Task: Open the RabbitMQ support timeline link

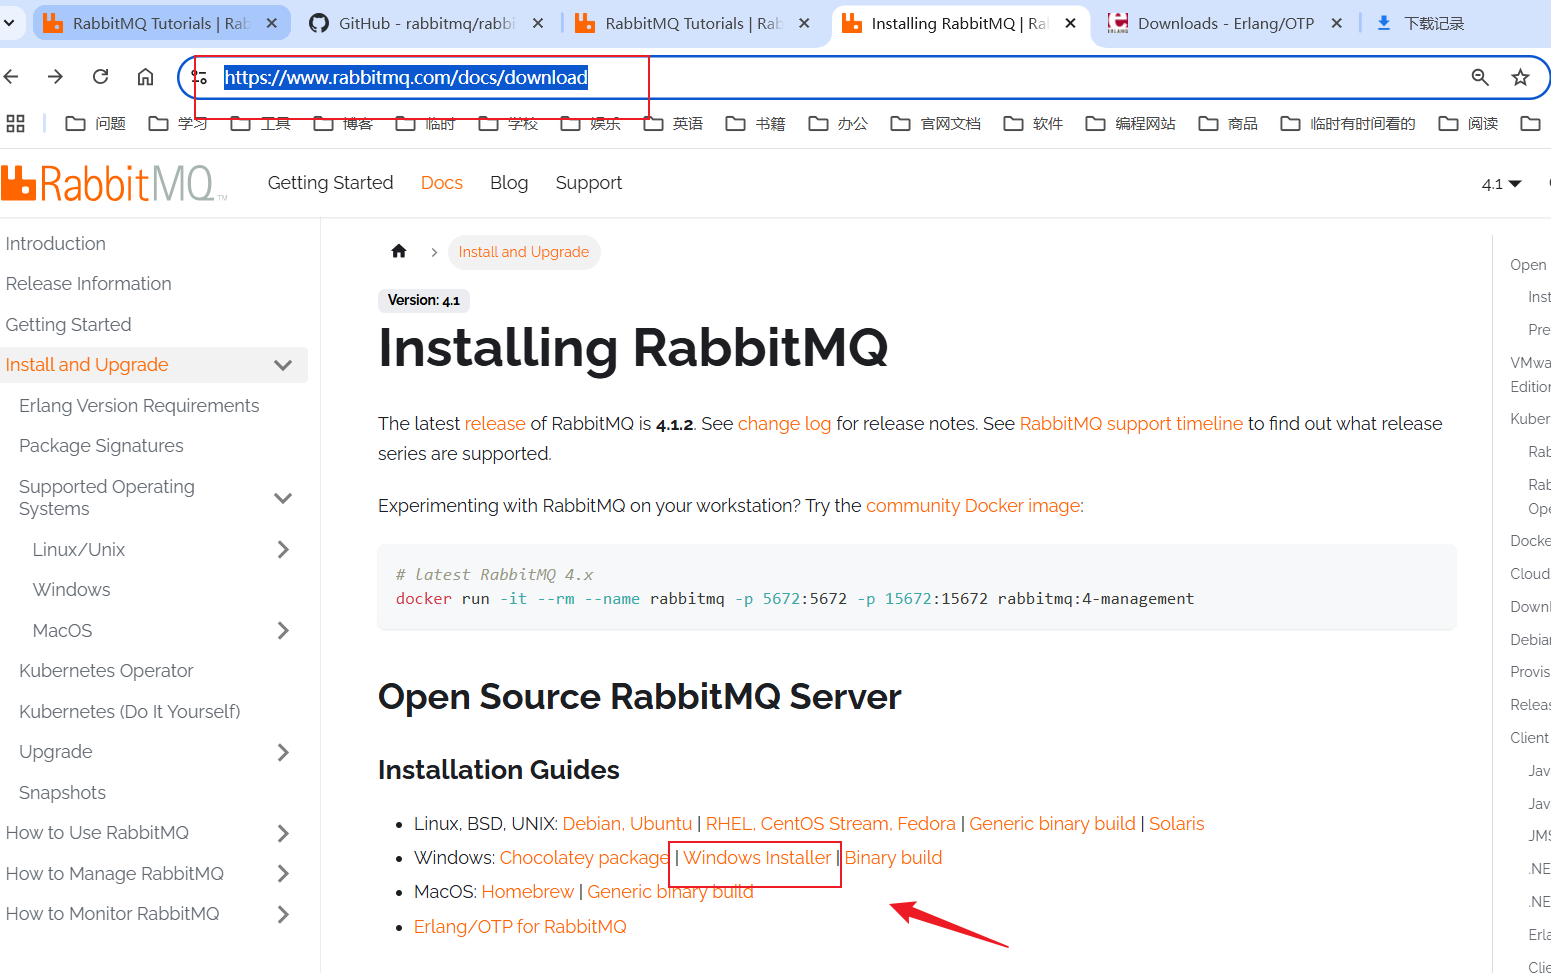Action: point(1131,424)
